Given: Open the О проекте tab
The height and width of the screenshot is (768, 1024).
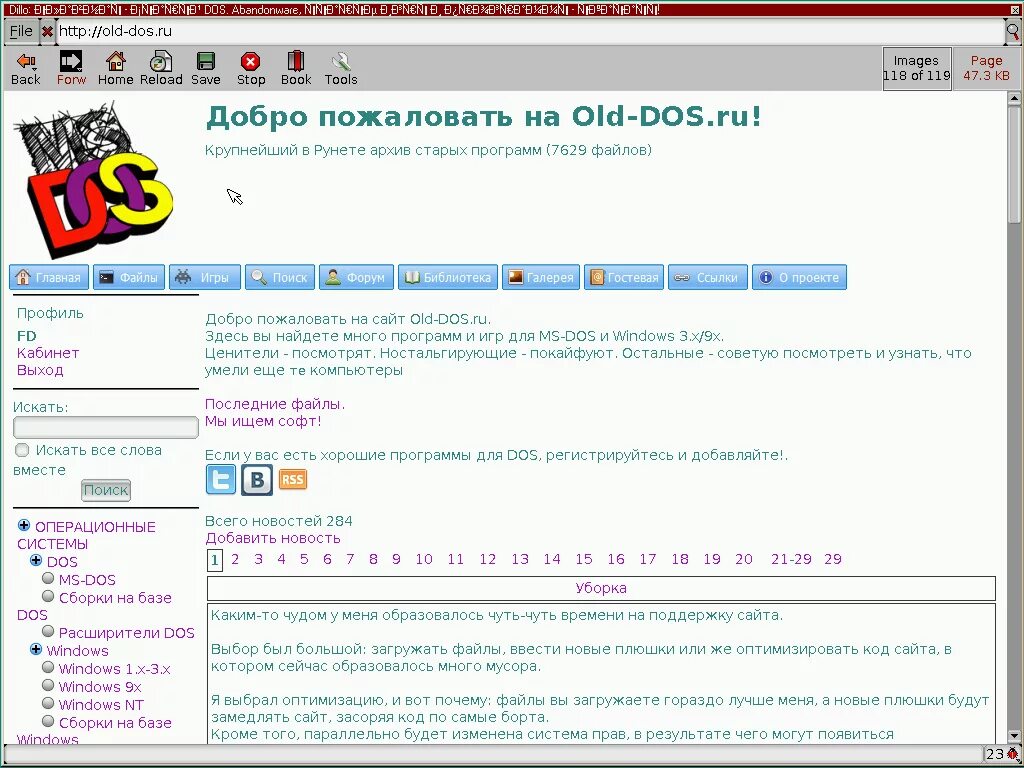Looking at the screenshot, I should [x=799, y=278].
